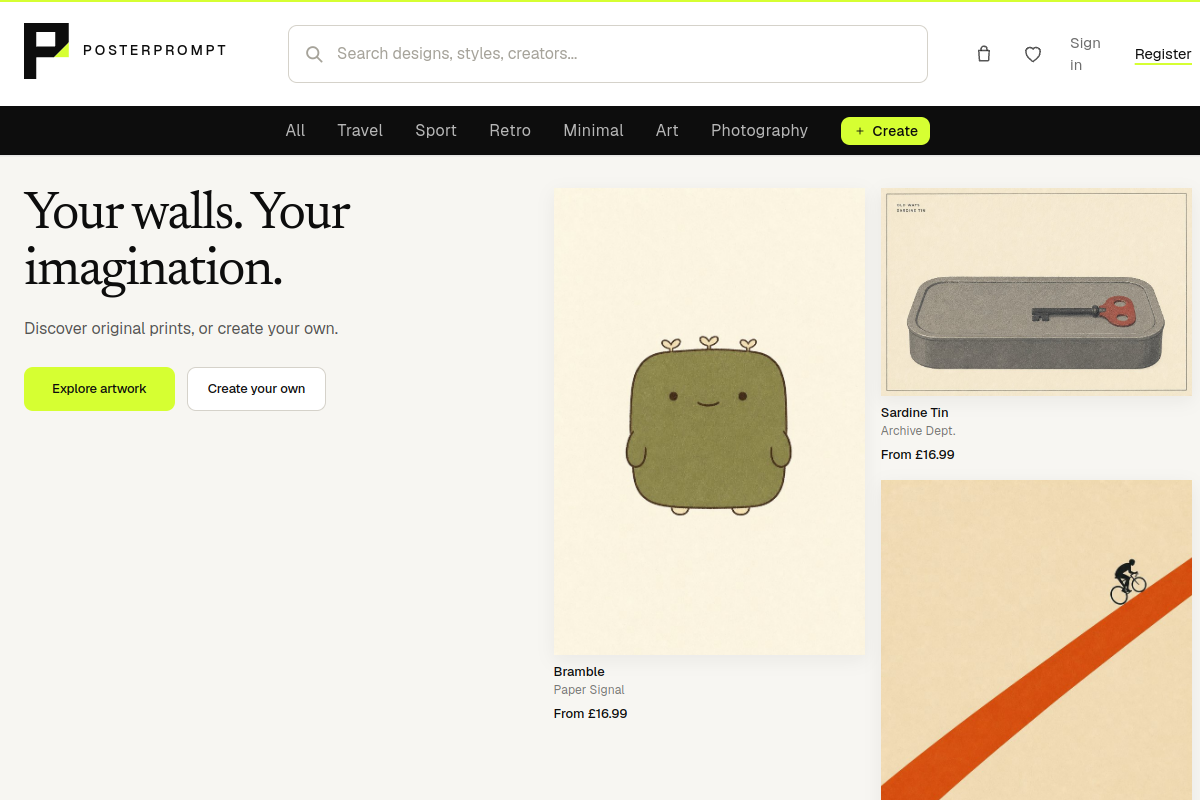Screen dimensions: 1200x800
Task: Select the Travel category
Action: 360,130
